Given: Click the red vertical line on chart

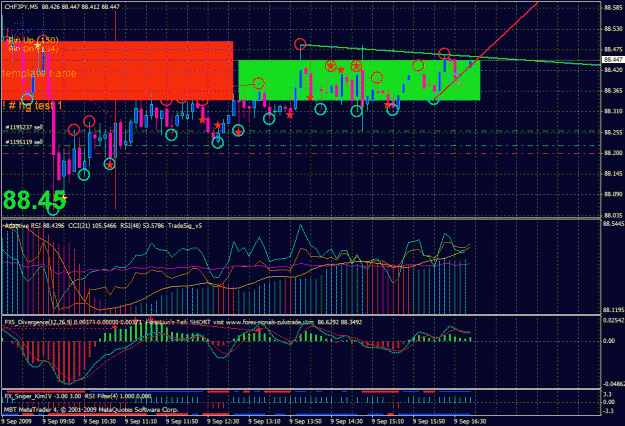Looking at the screenshot, I should pyautogui.click(x=116, y=110).
